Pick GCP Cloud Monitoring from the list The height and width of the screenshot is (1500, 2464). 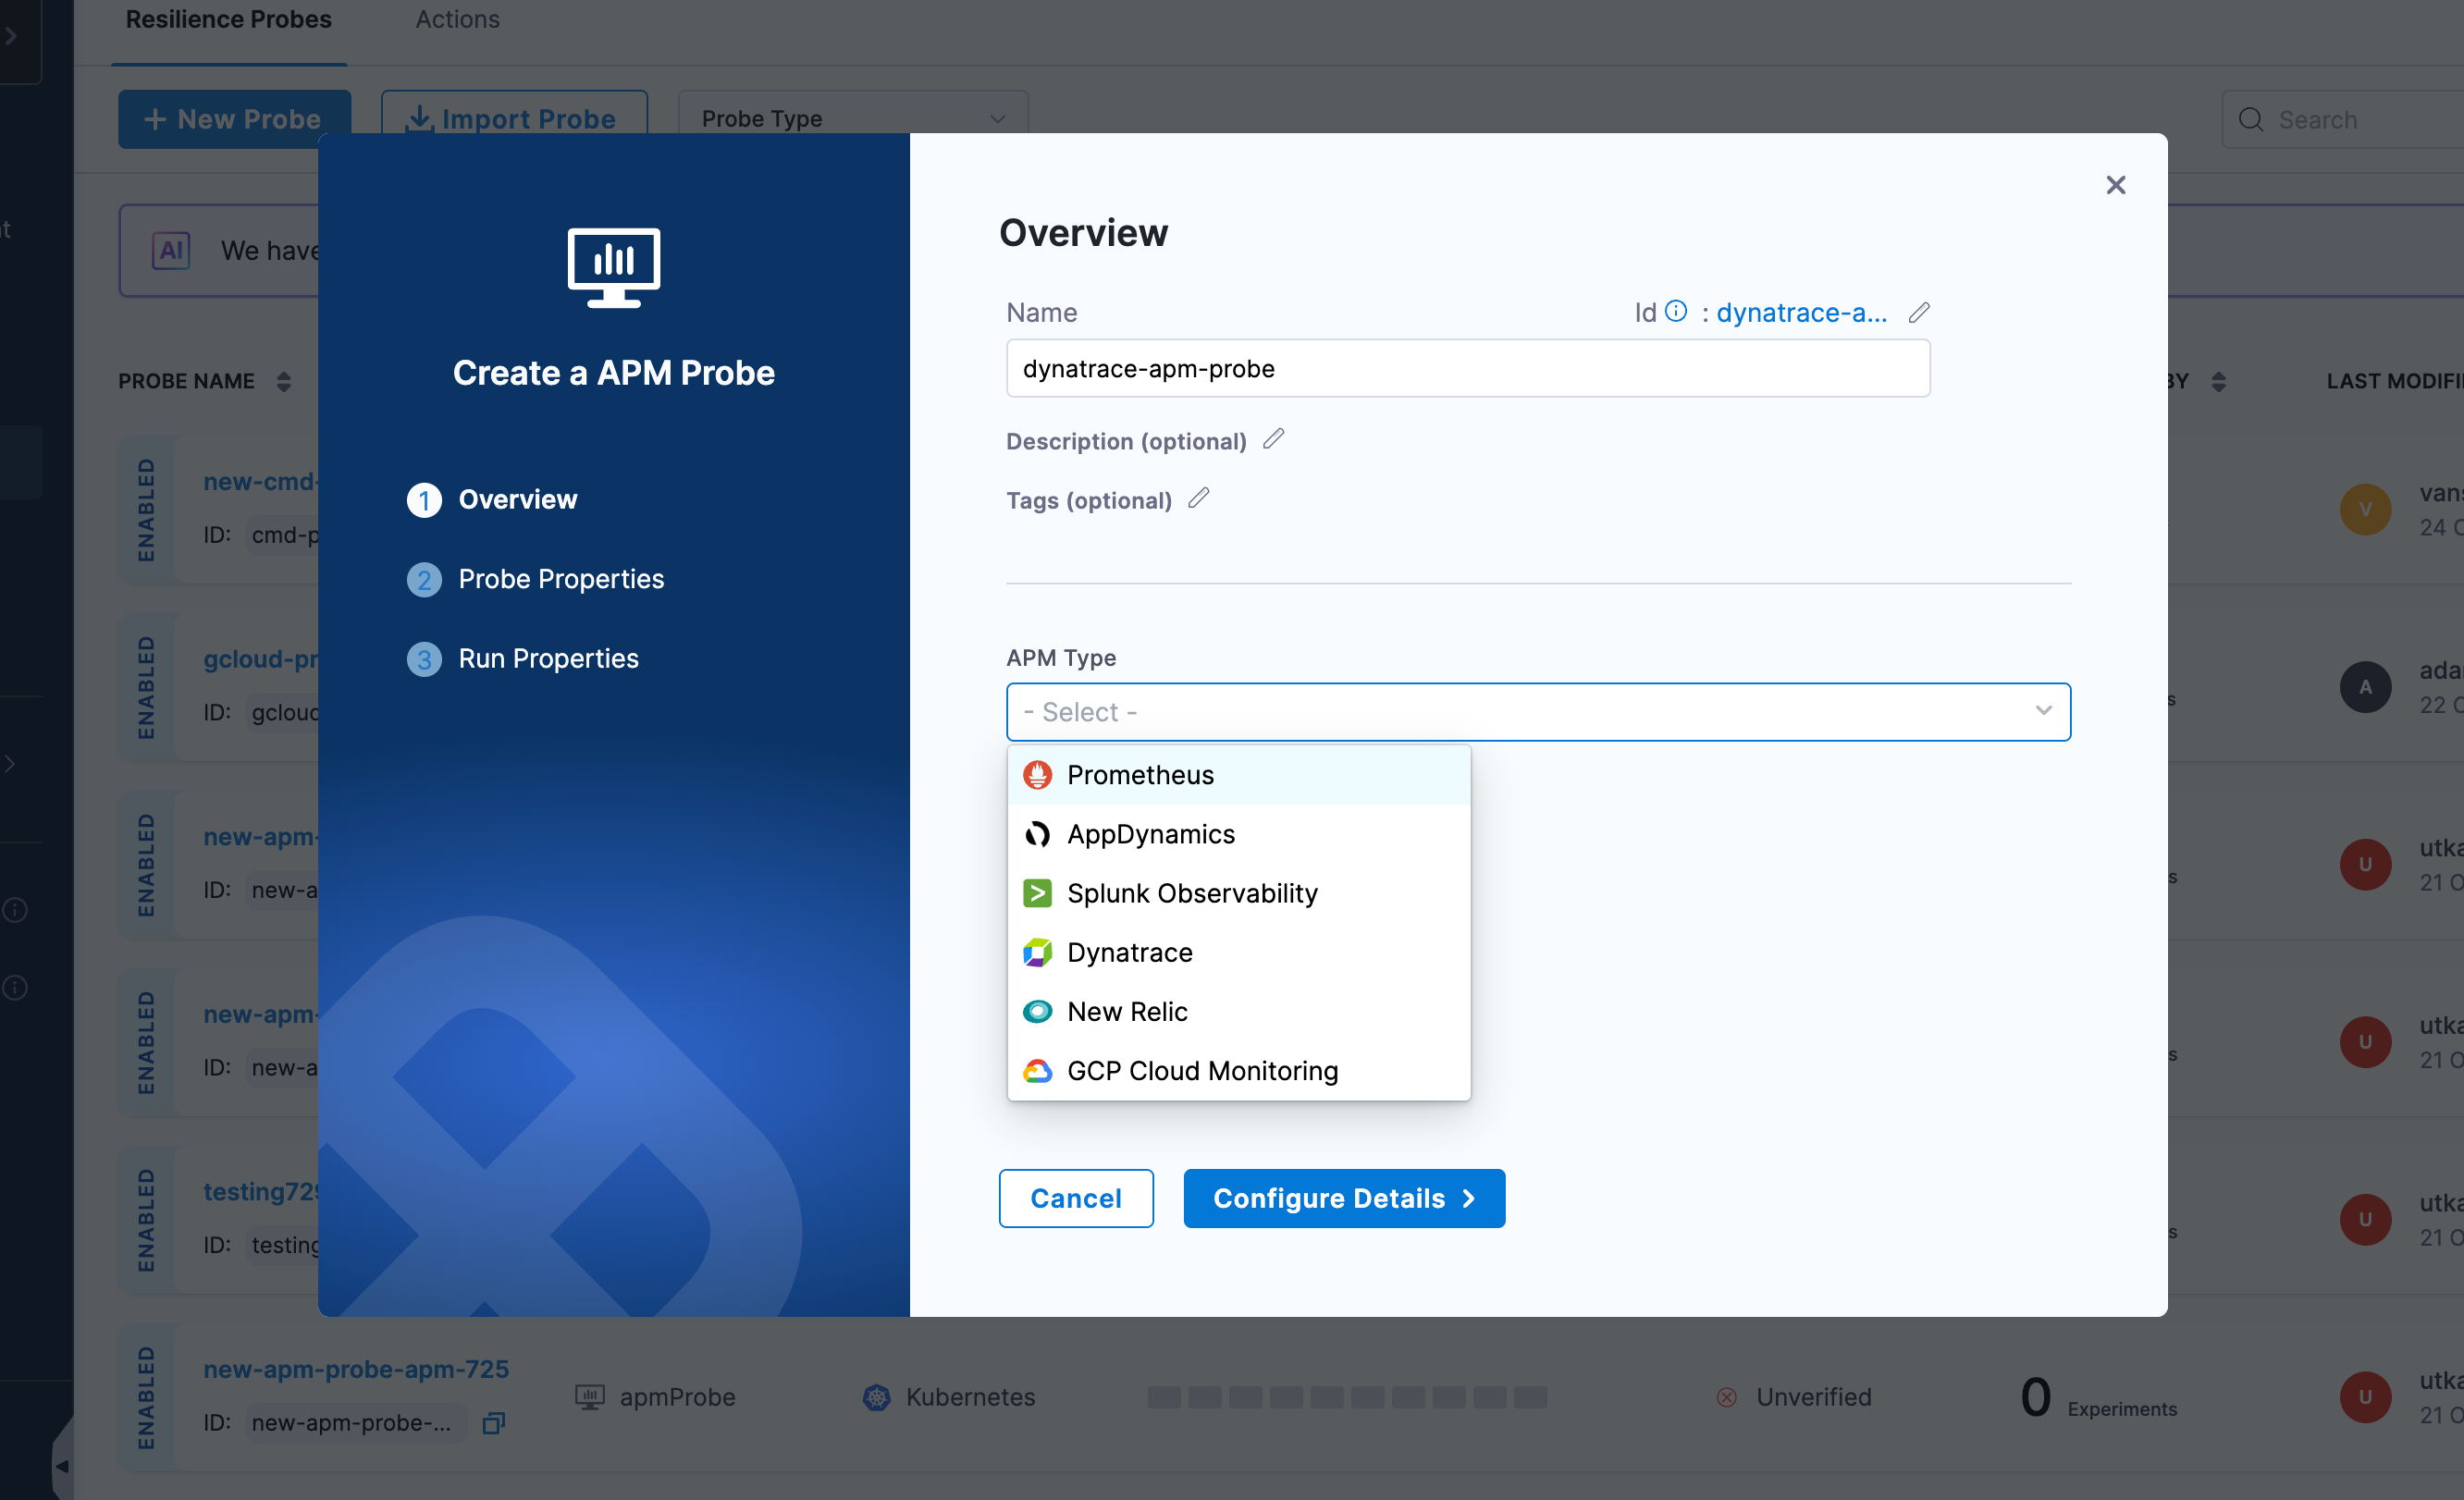coord(1202,1070)
